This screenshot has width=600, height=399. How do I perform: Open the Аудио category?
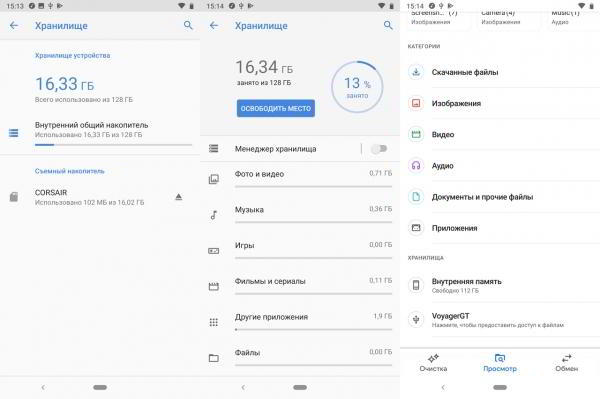point(500,166)
